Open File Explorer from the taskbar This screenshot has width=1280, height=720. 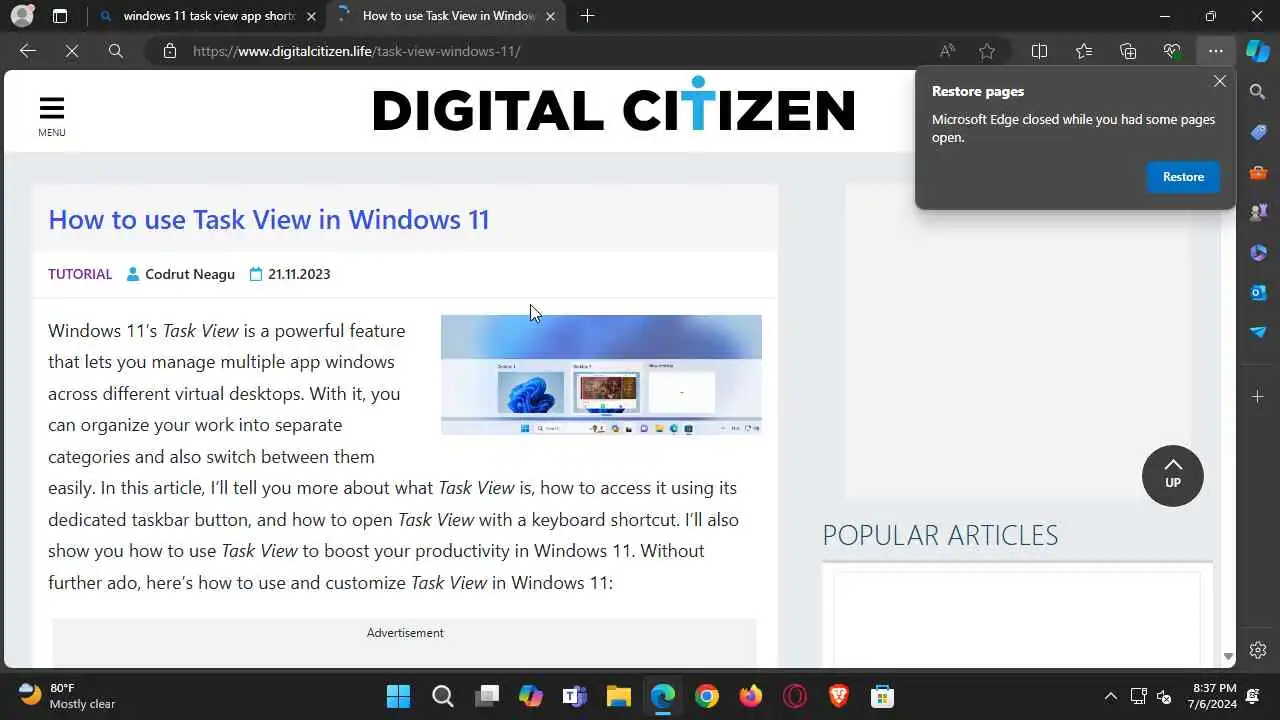(x=618, y=696)
